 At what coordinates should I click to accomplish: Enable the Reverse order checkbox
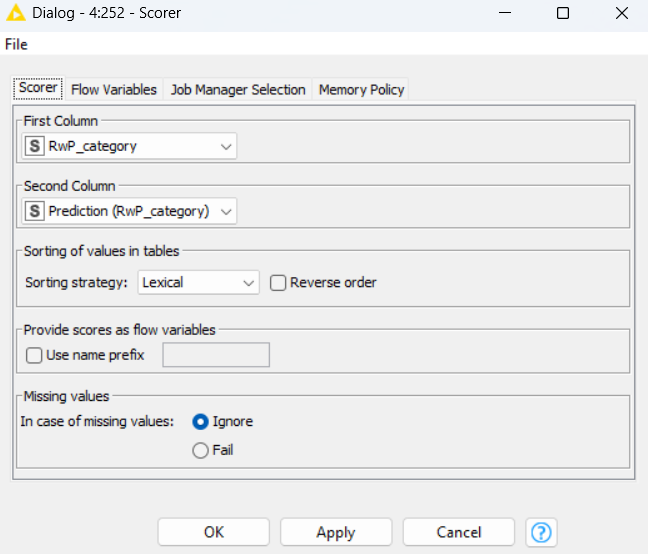278,283
